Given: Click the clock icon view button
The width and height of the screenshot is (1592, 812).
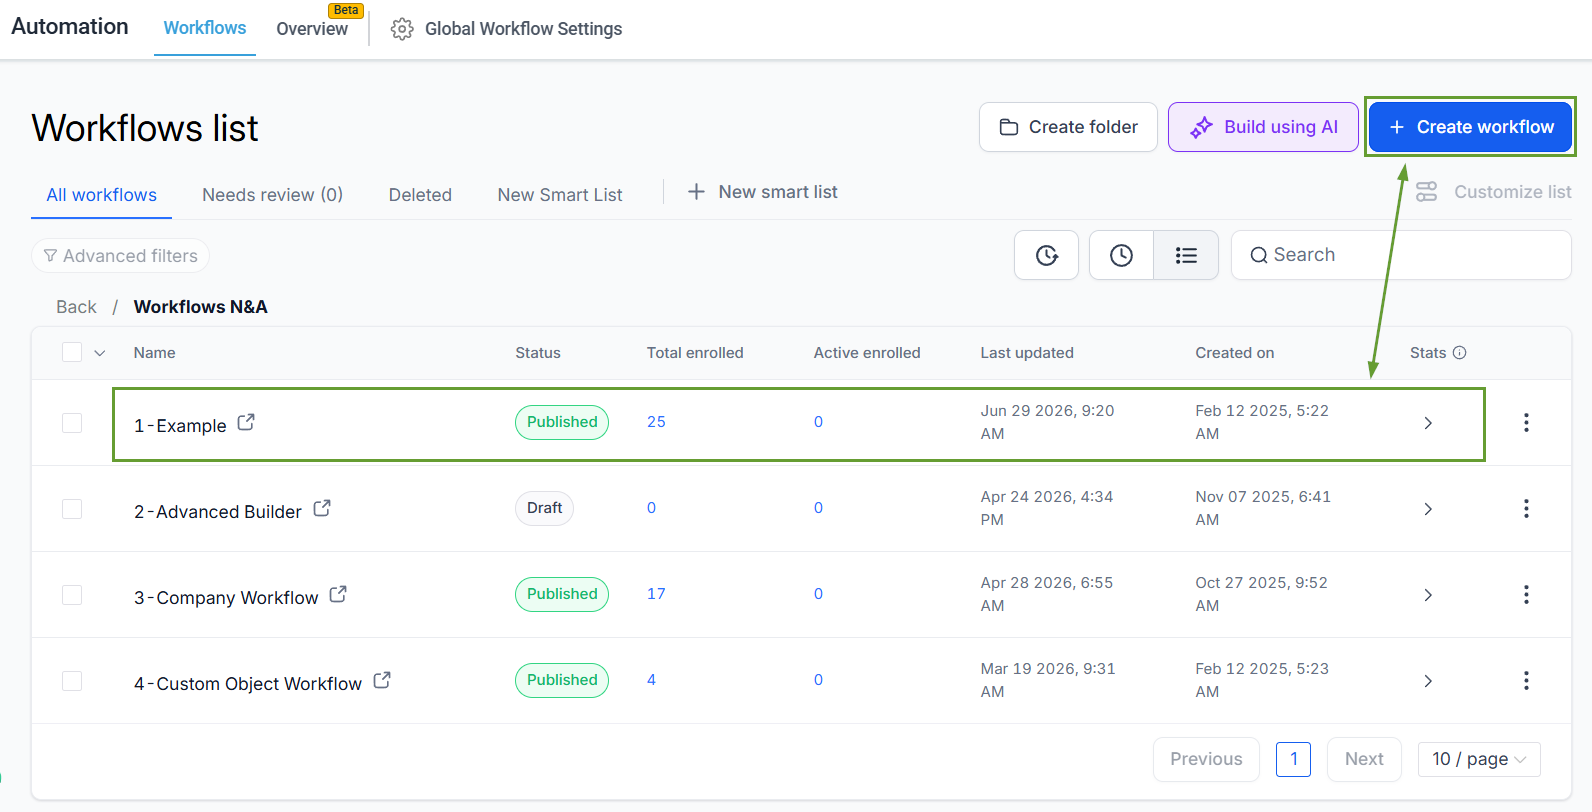Looking at the screenshot, I should [x=1121, y=255].
